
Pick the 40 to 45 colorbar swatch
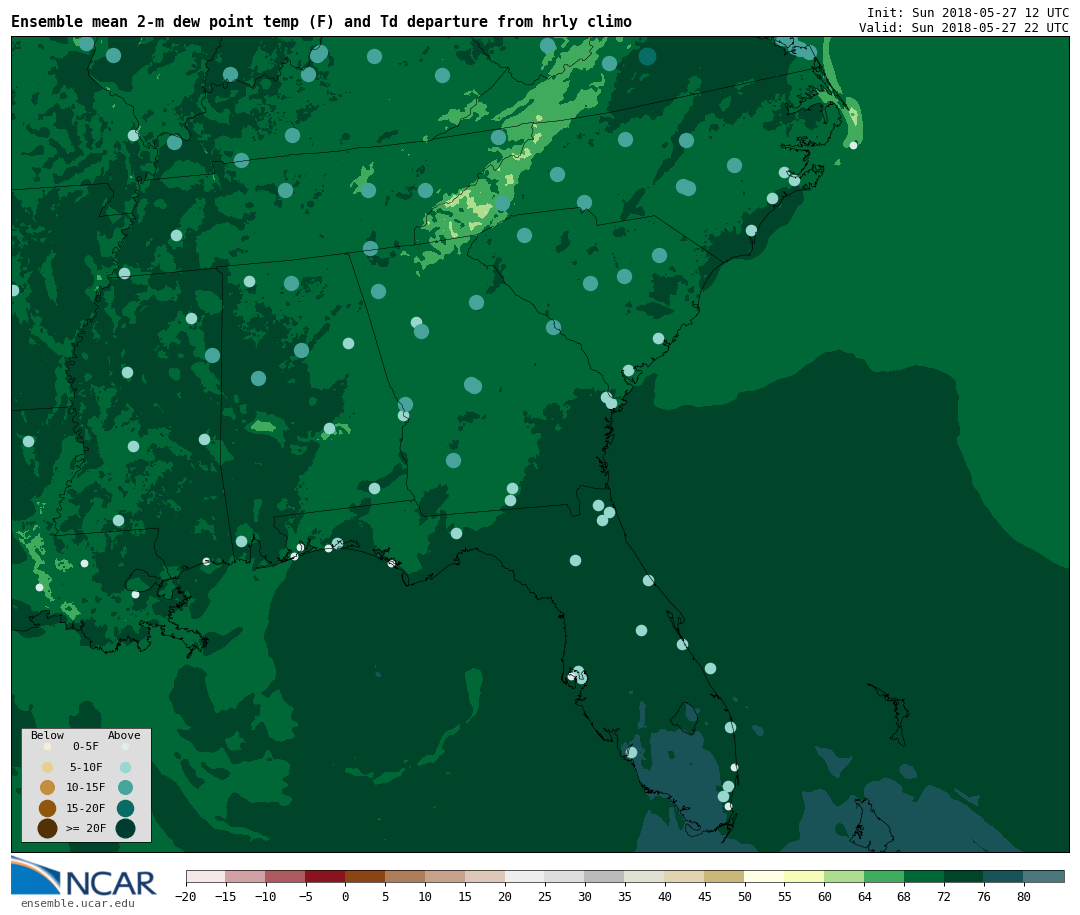(x=685, y=876)
